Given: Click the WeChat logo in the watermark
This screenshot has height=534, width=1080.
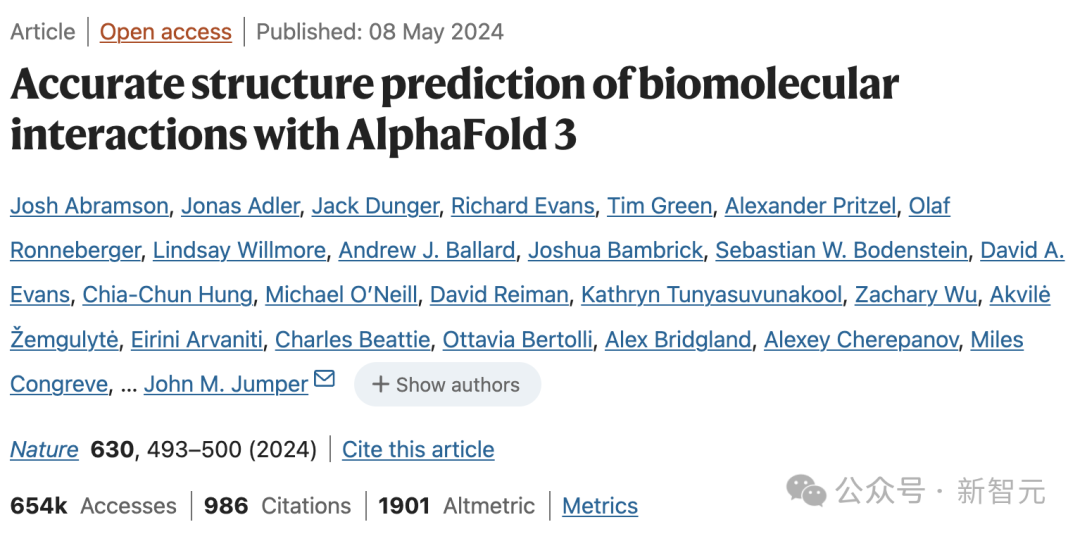Looking at the screenshot, I should 807,490.
